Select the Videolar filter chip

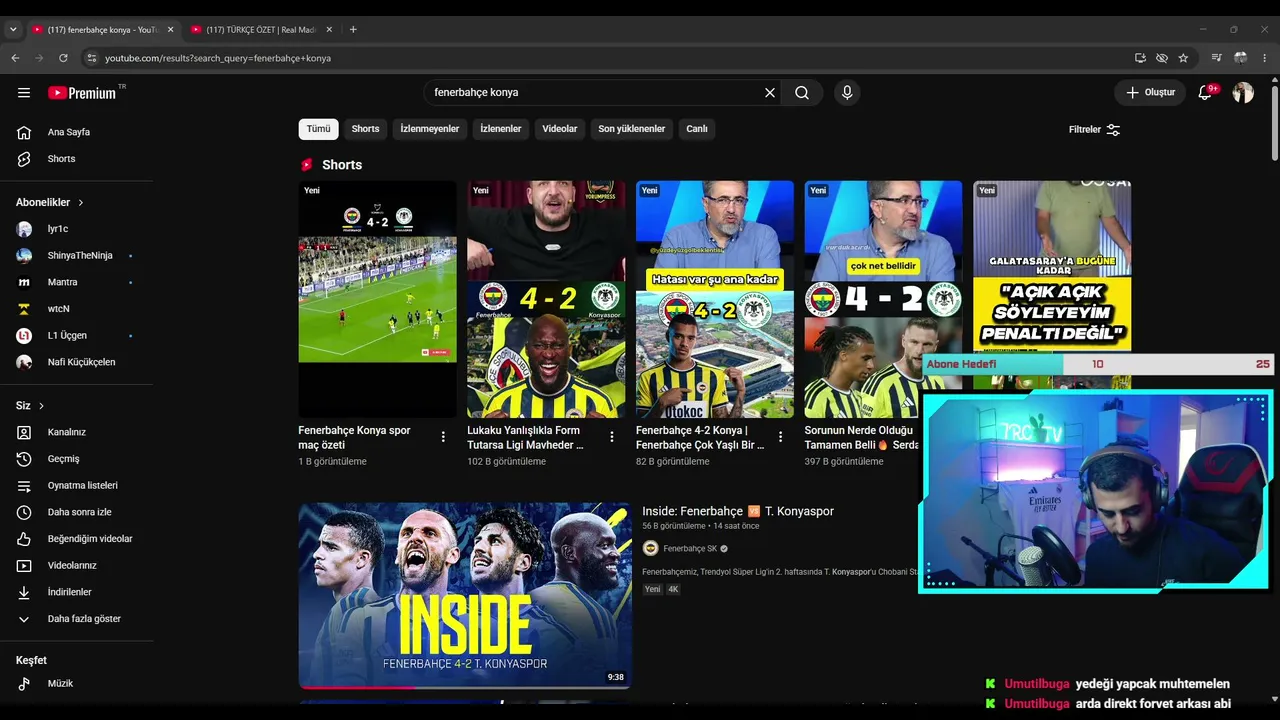560,129
